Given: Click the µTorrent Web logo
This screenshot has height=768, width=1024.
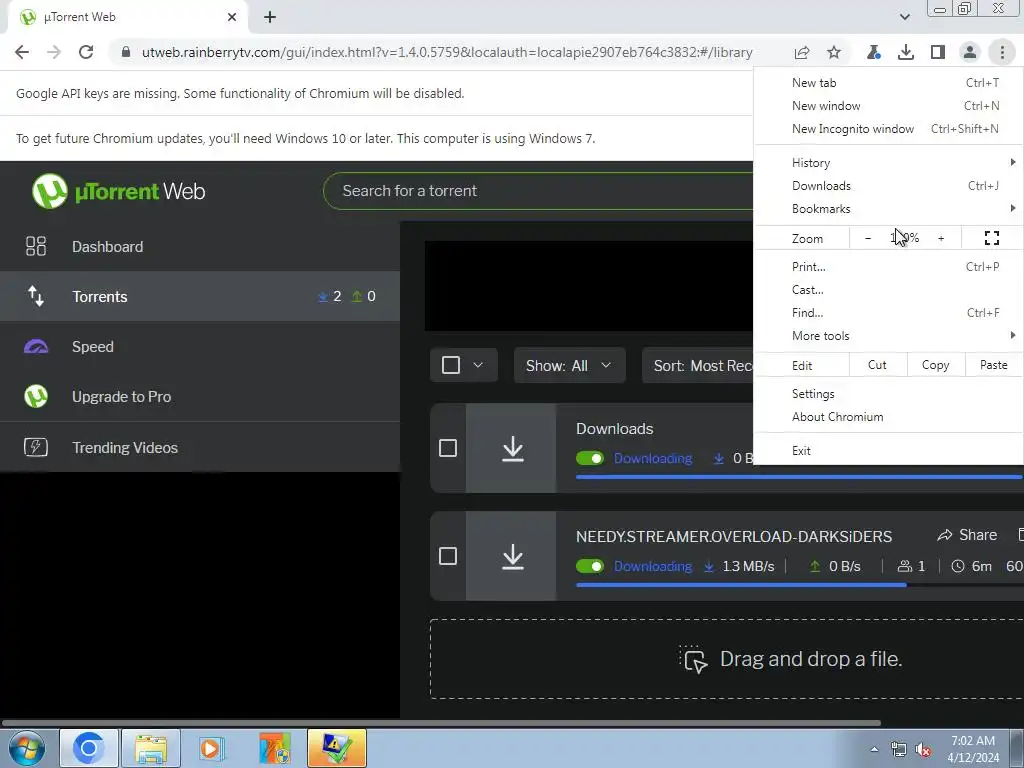Looking at the screenshot, I should (118, 191).
